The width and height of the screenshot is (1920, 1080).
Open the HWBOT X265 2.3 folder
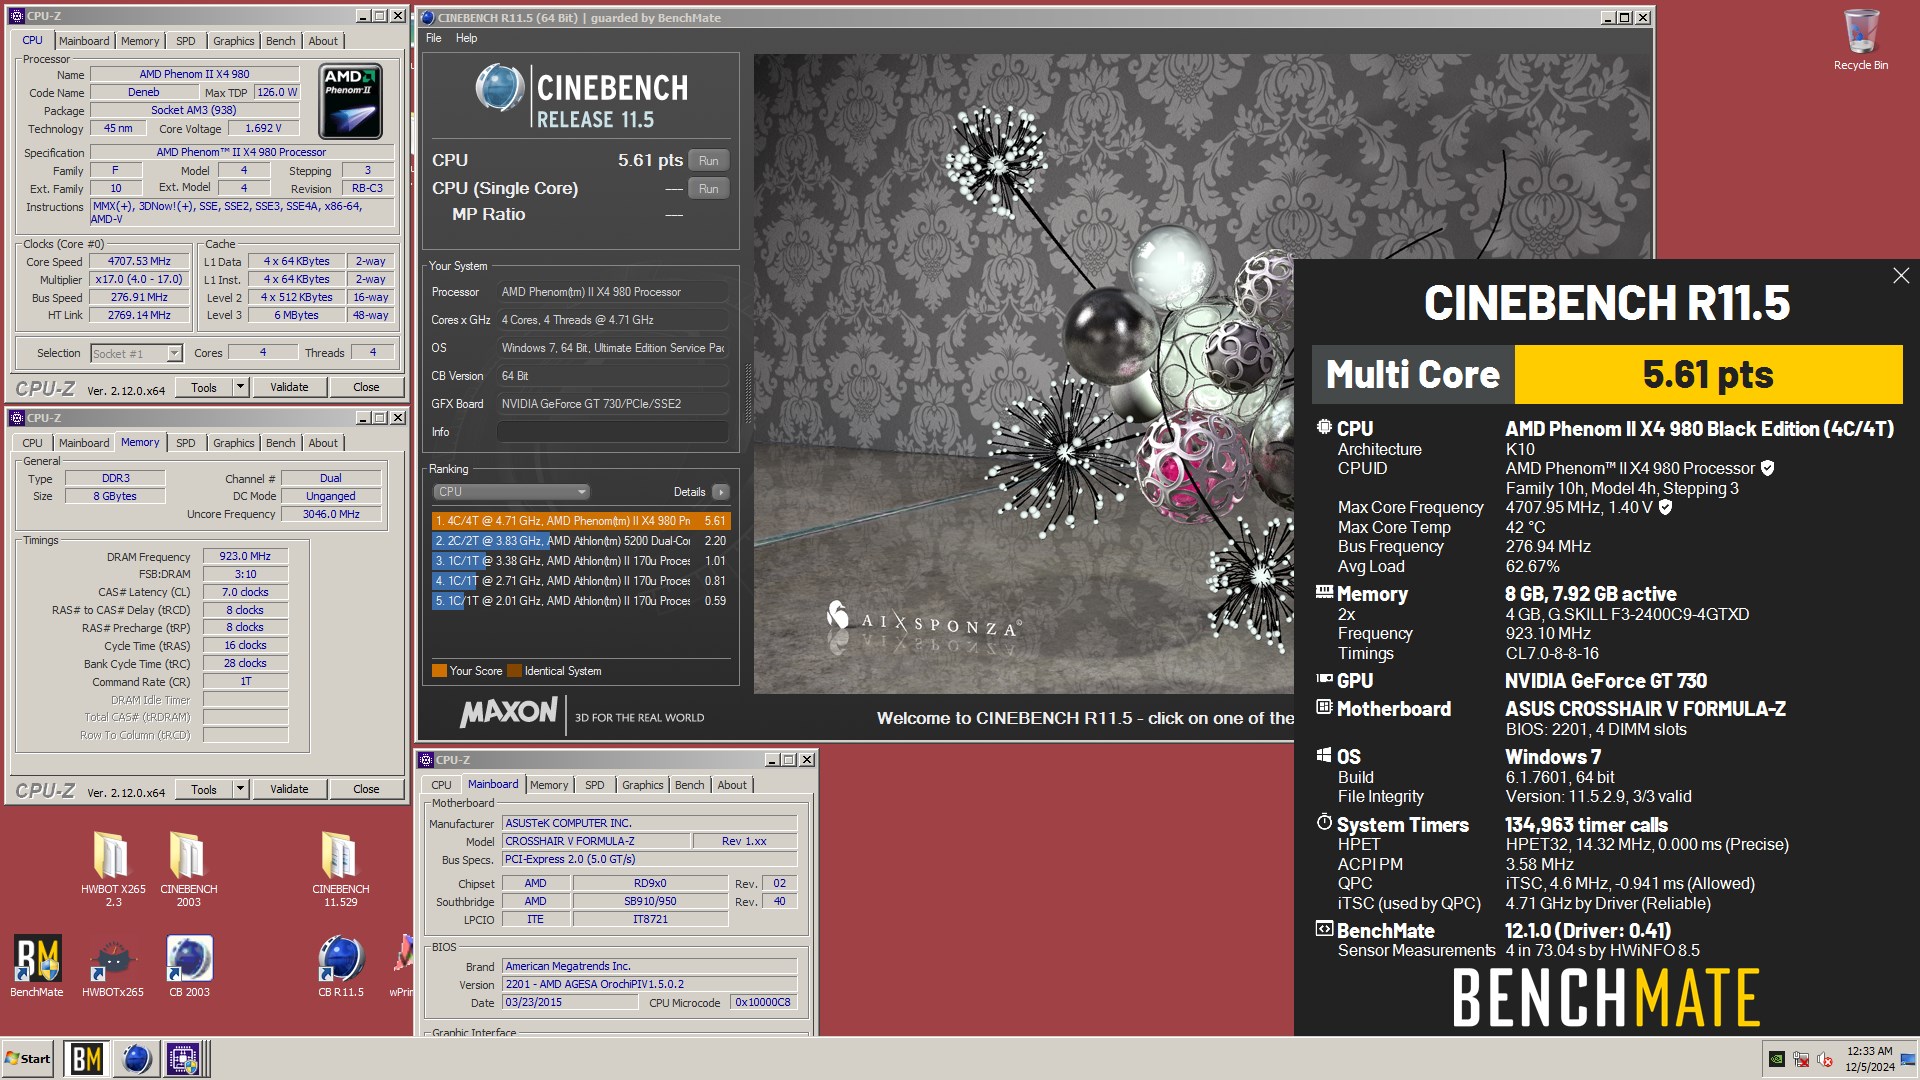pos(113,868)
